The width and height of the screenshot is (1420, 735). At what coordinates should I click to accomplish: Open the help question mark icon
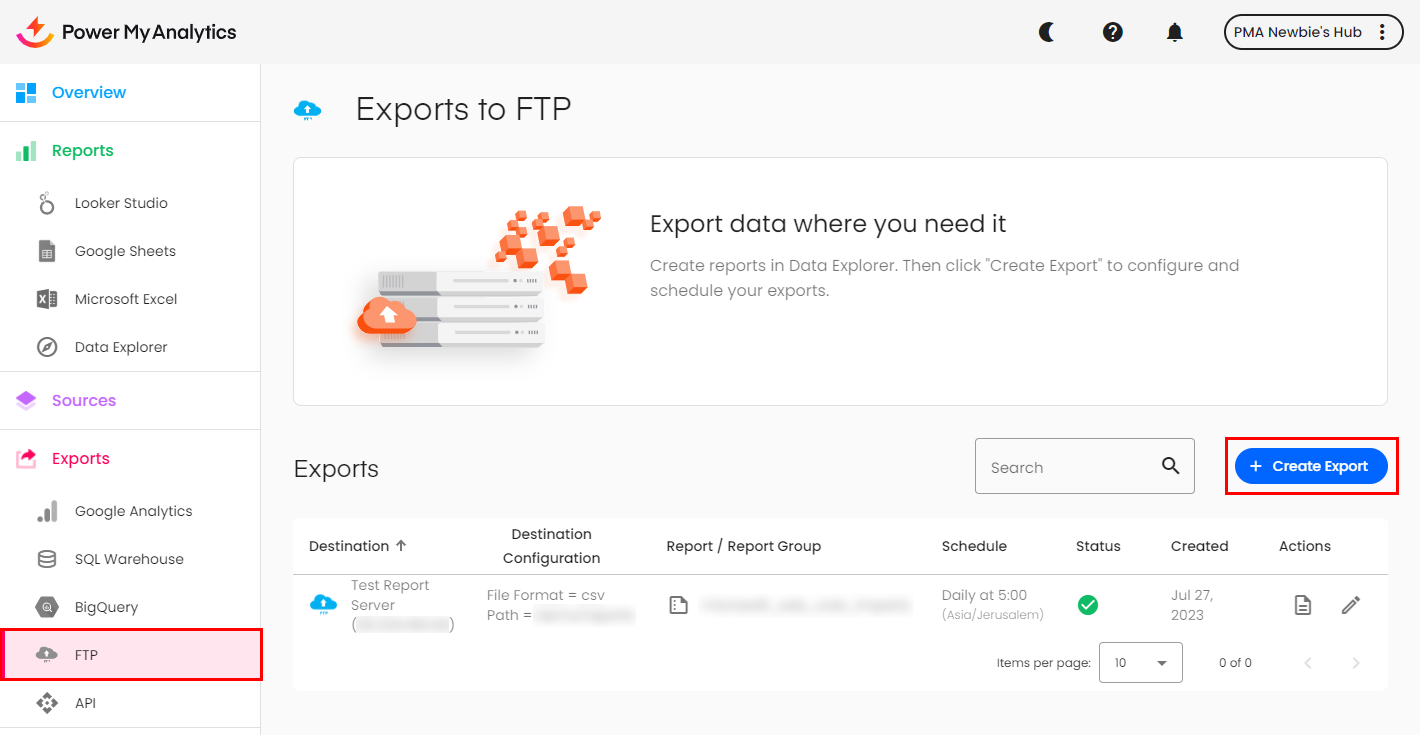click(x=1112, y=32)
